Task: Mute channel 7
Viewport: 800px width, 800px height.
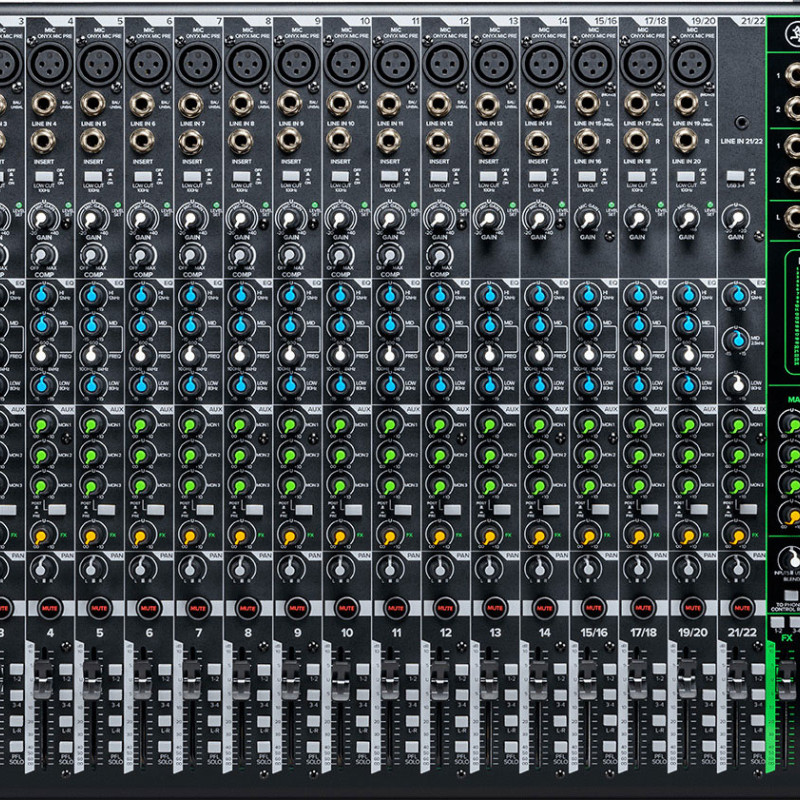Action: [198, 608]
